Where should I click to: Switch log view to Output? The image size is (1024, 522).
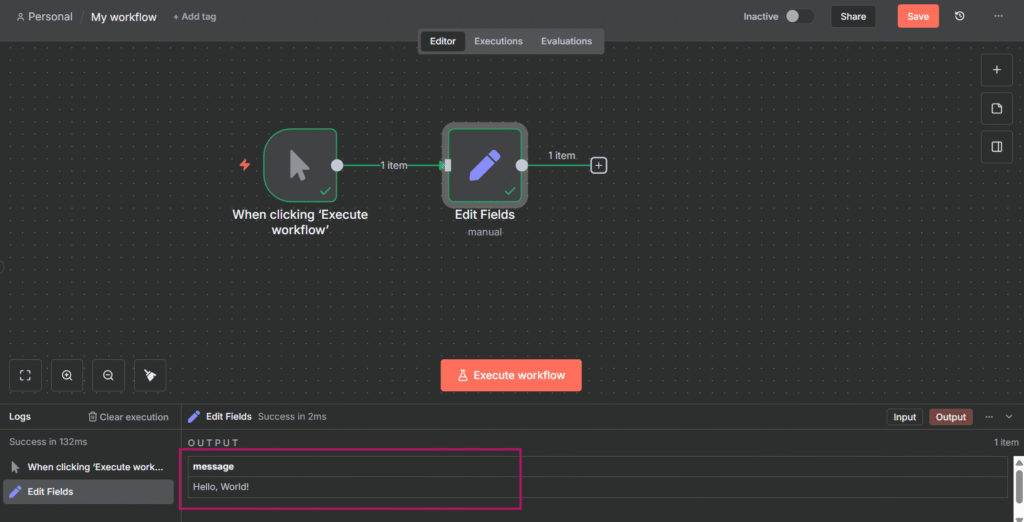pyautogui.click(x=950, y=417)
